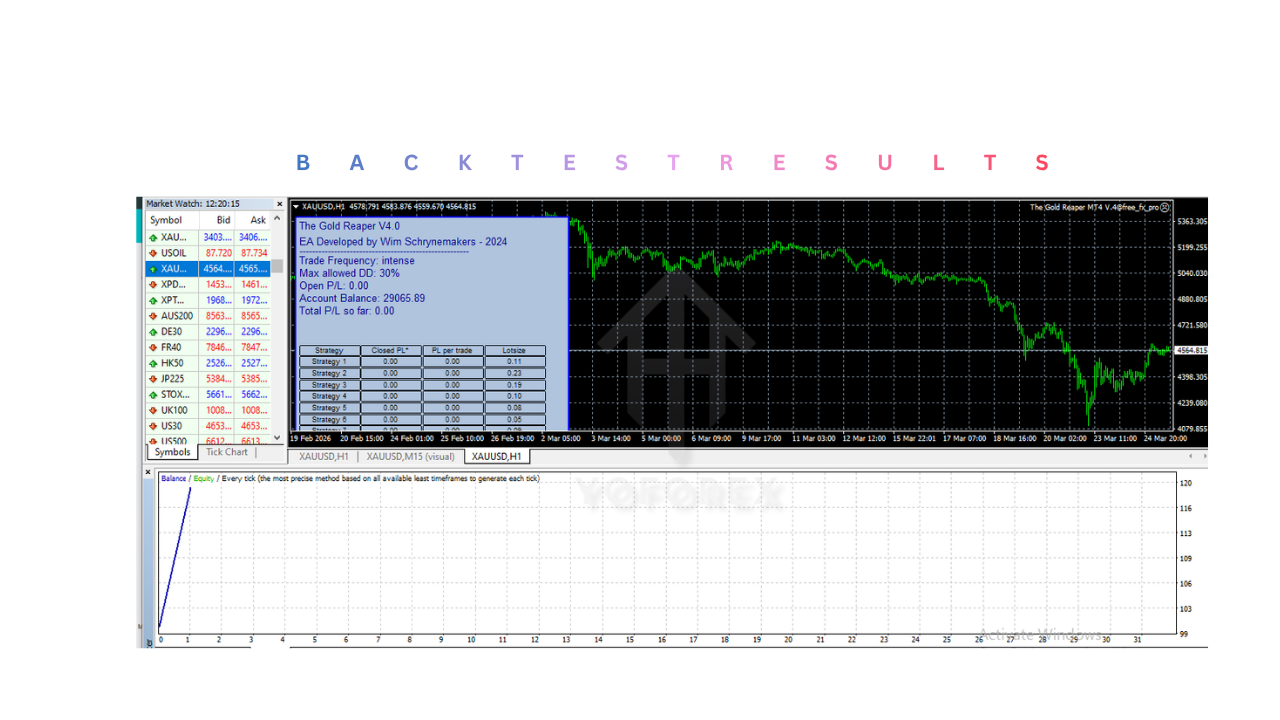1280x720 pixels.
Task: Sort by the Bid column header
Action: (223, 220)
